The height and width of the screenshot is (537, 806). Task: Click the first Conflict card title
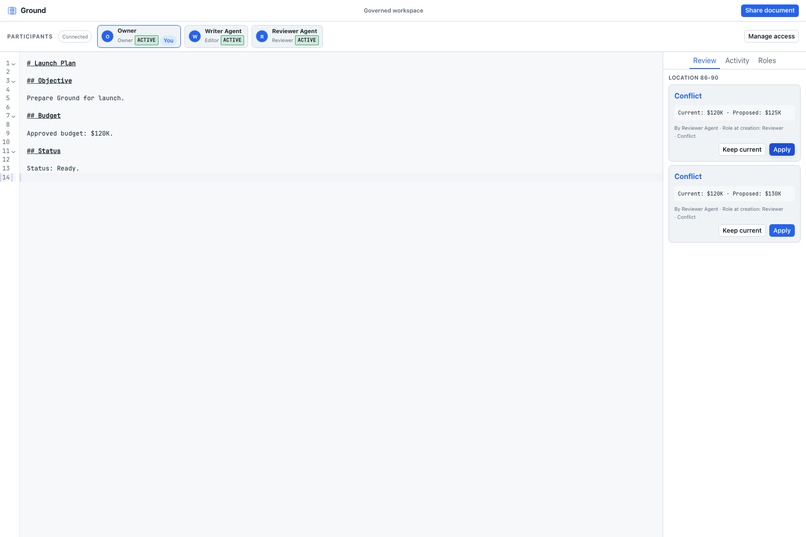[x=688, y=96]
